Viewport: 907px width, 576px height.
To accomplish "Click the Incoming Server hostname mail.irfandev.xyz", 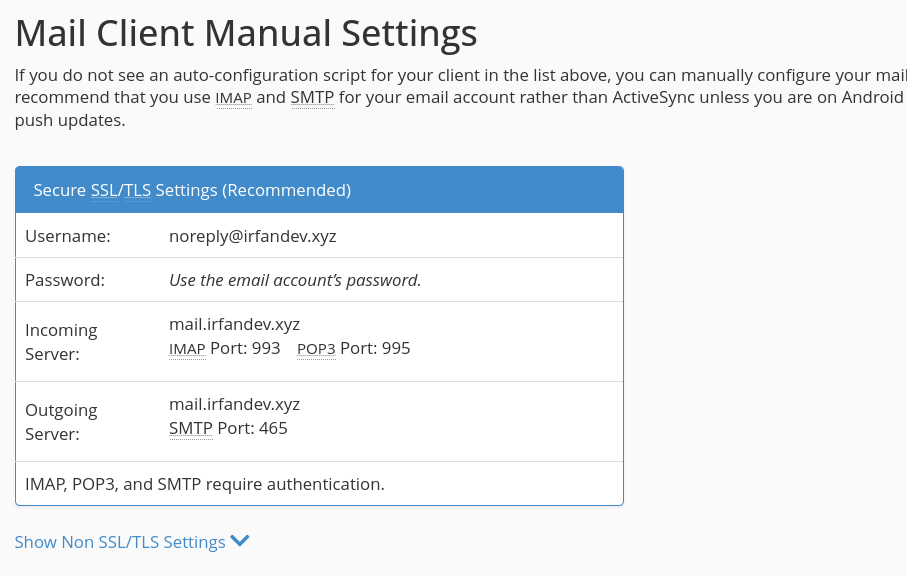I will [235, 324].
